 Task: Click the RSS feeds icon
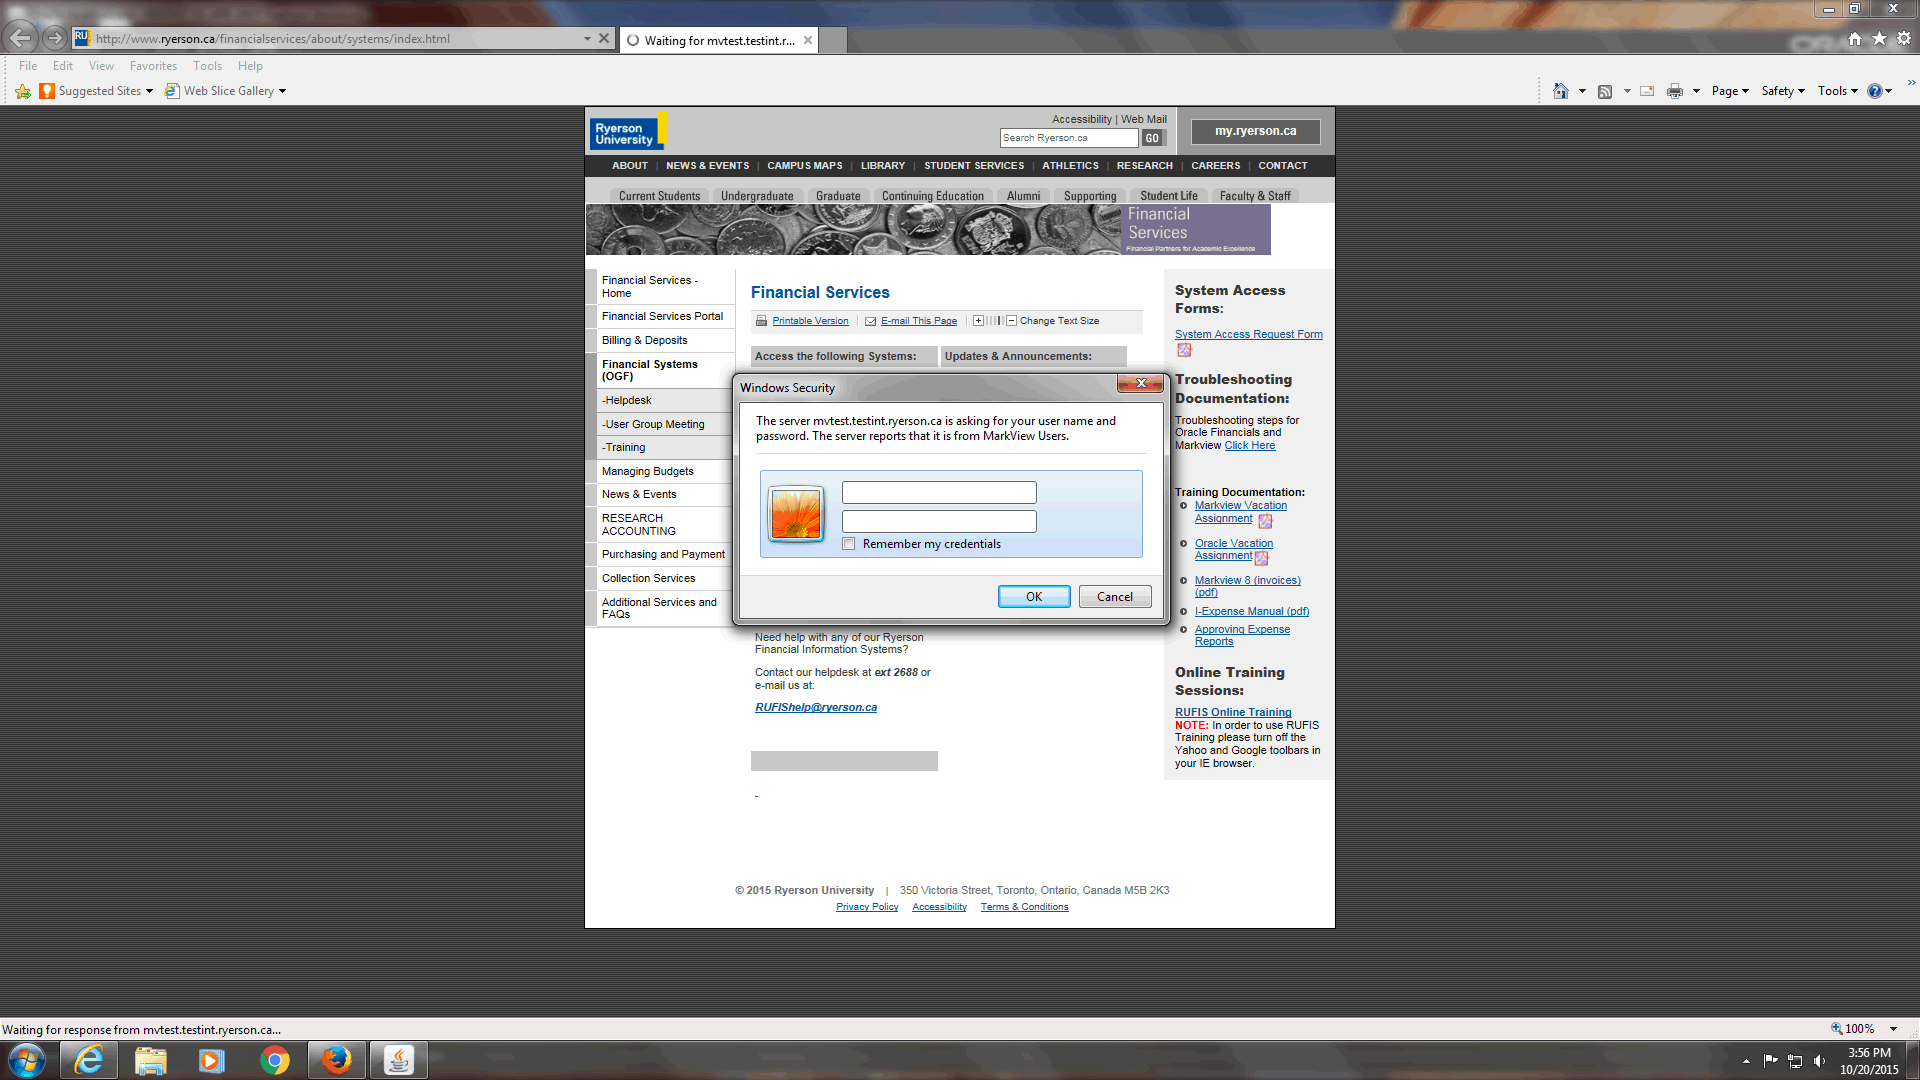pos(1605,91)
